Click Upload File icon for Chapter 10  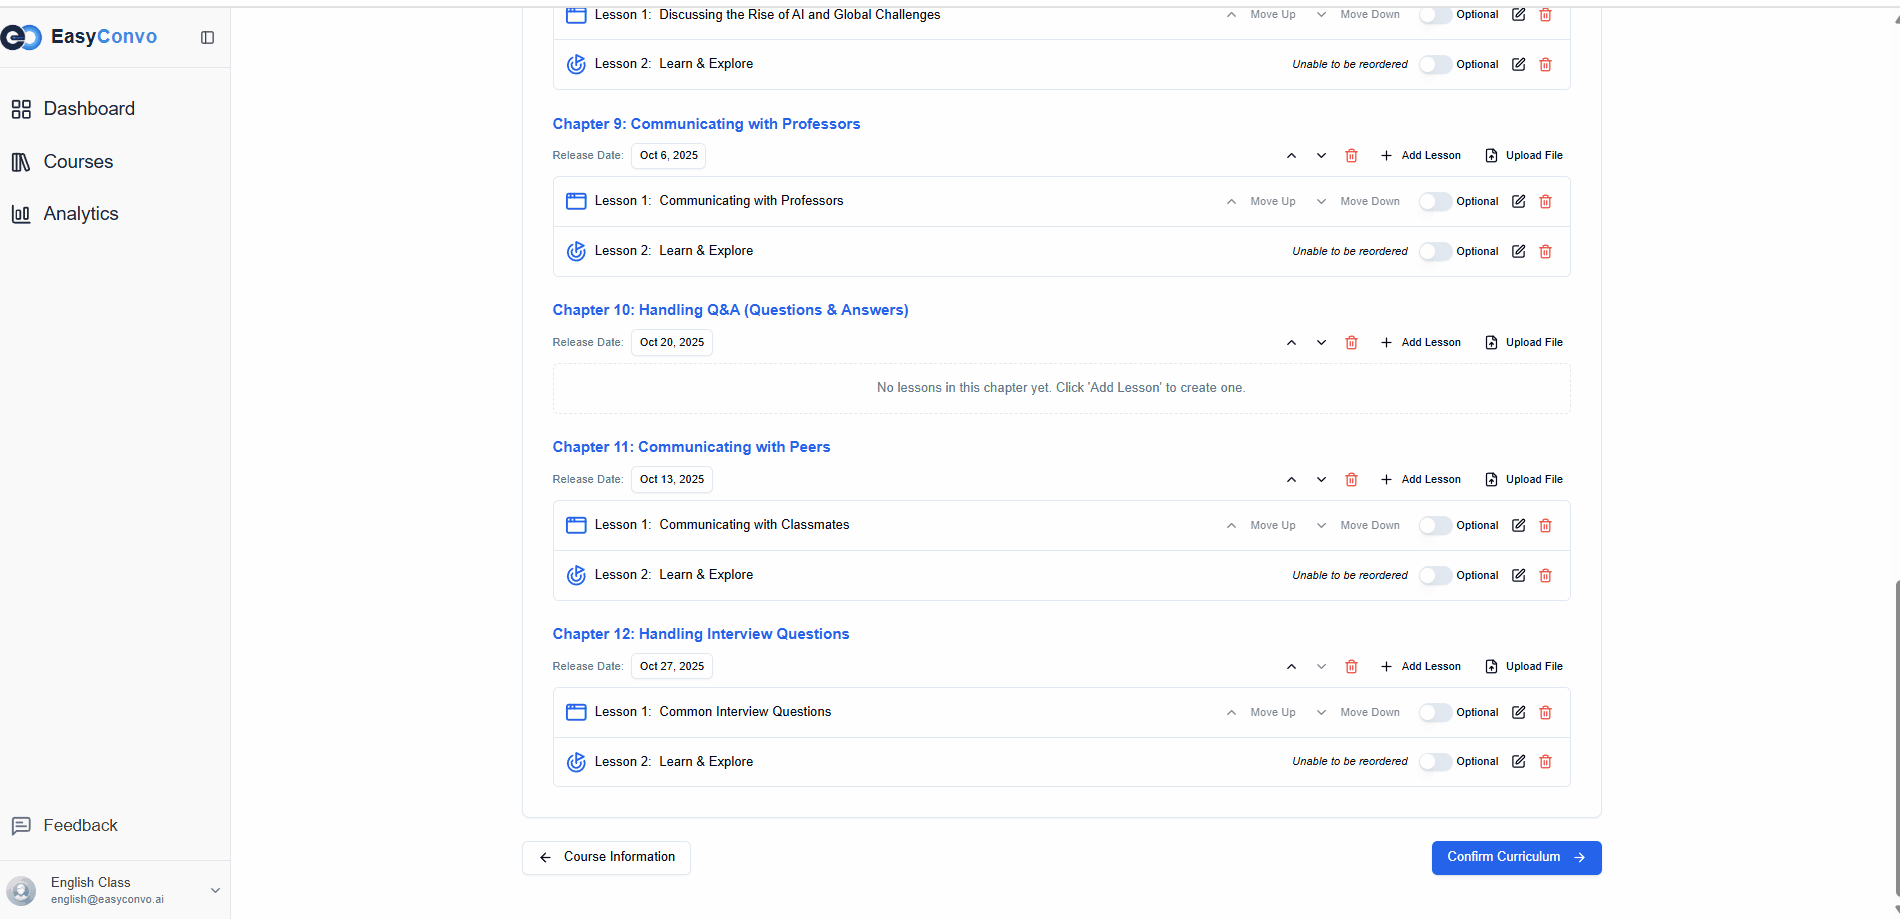click(1491, 343)
